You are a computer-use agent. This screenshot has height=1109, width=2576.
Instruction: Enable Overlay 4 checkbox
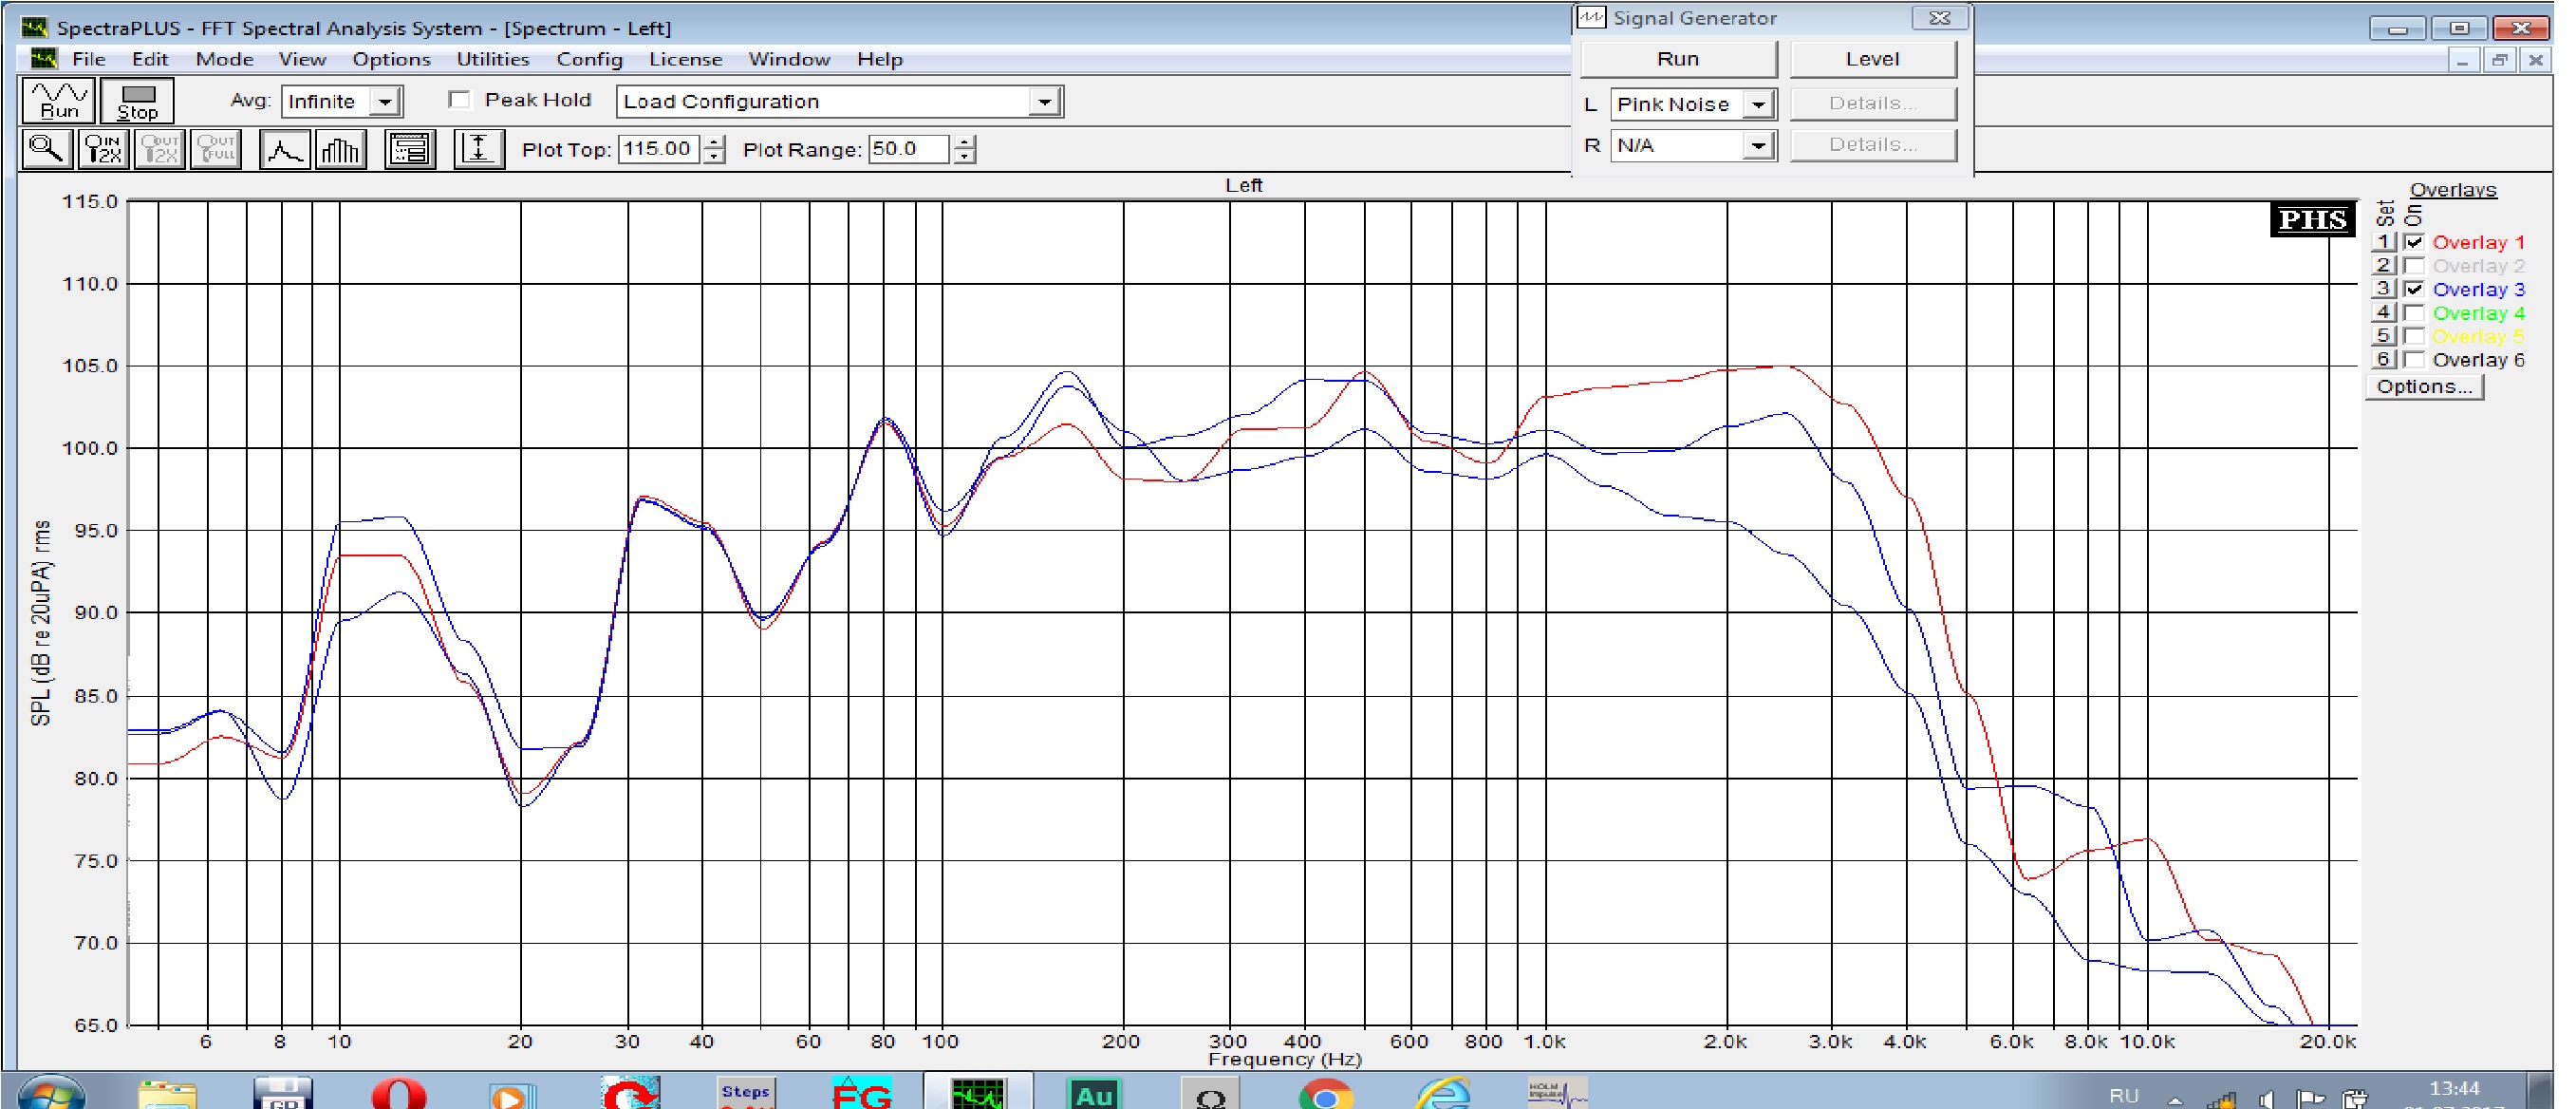click(2414, 313)
